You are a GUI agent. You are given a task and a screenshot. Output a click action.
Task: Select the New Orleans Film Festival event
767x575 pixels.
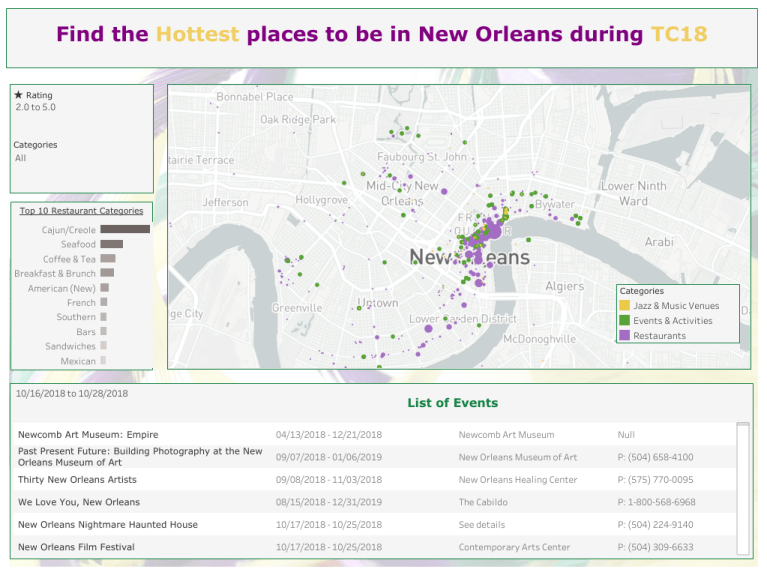pyautogui.click(x=76, y=547)
